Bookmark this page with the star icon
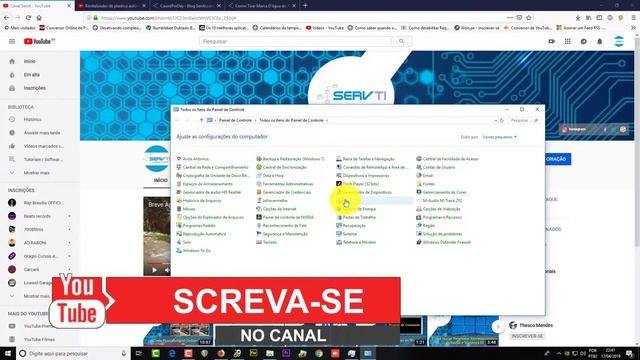 tap(529, 18)
